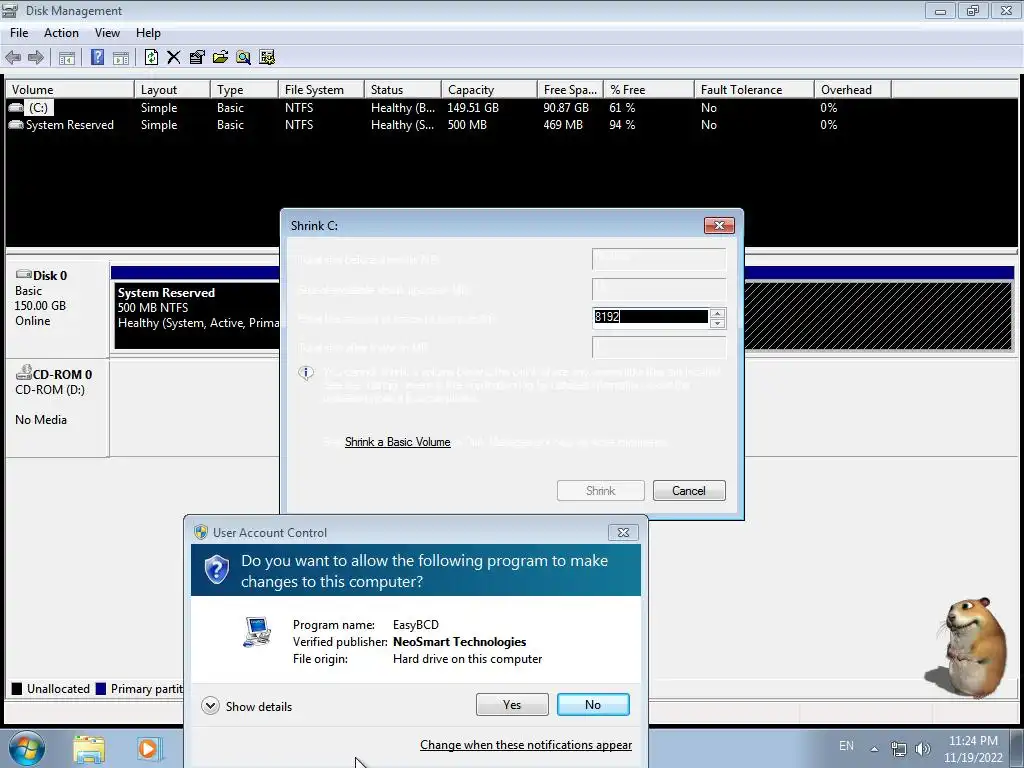Click the EN language indicator
Viewport: 1024px width, 768px height.
[846, 746]
